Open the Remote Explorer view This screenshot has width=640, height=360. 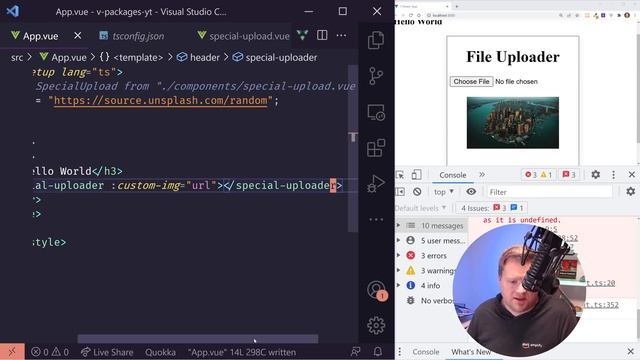tap(376, 112)
